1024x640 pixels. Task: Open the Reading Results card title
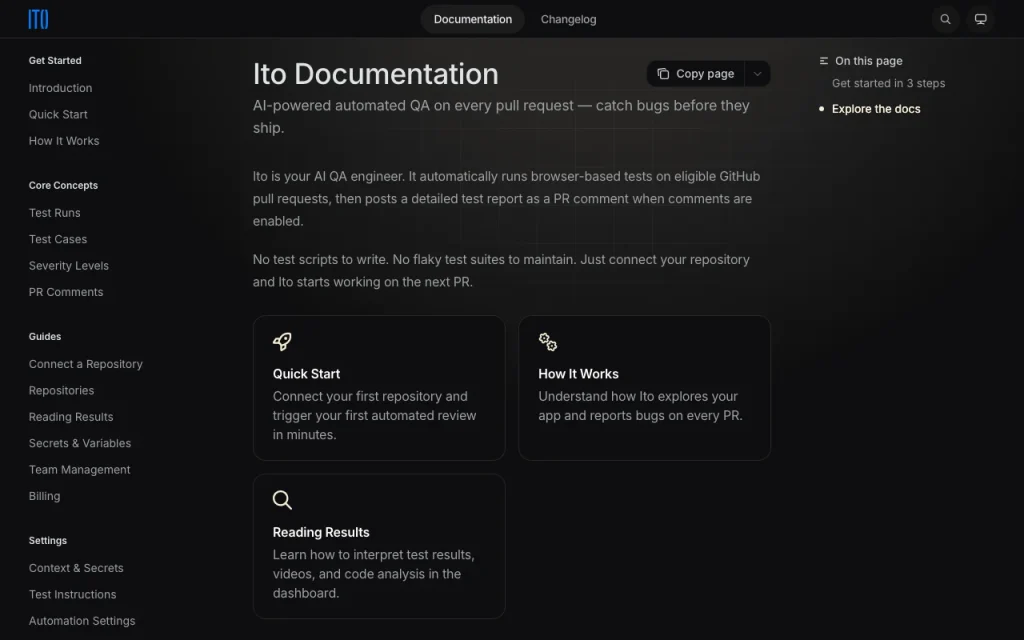coord(321,533)
